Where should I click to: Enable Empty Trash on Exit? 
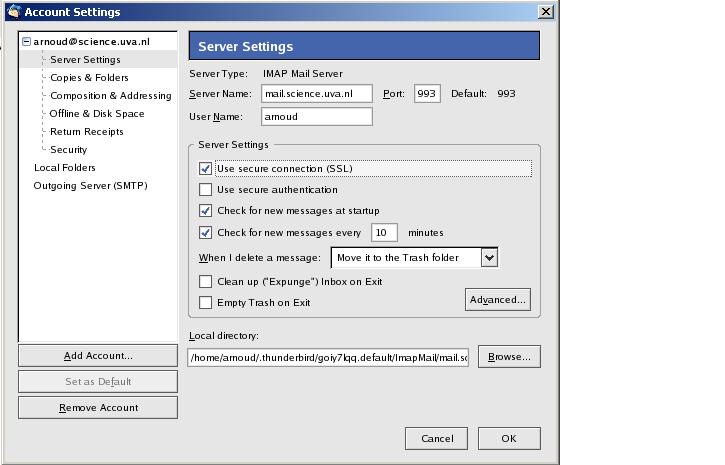click(206, 303)
